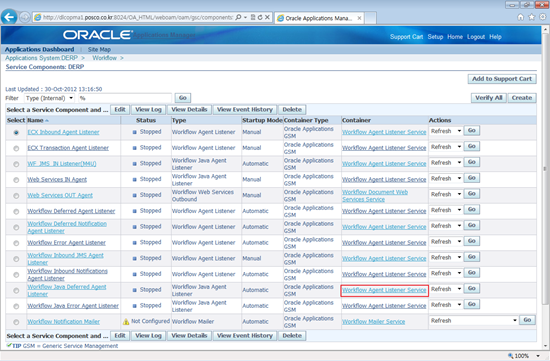
Task: Open browser tools gear icon
Action: point(543,17)
